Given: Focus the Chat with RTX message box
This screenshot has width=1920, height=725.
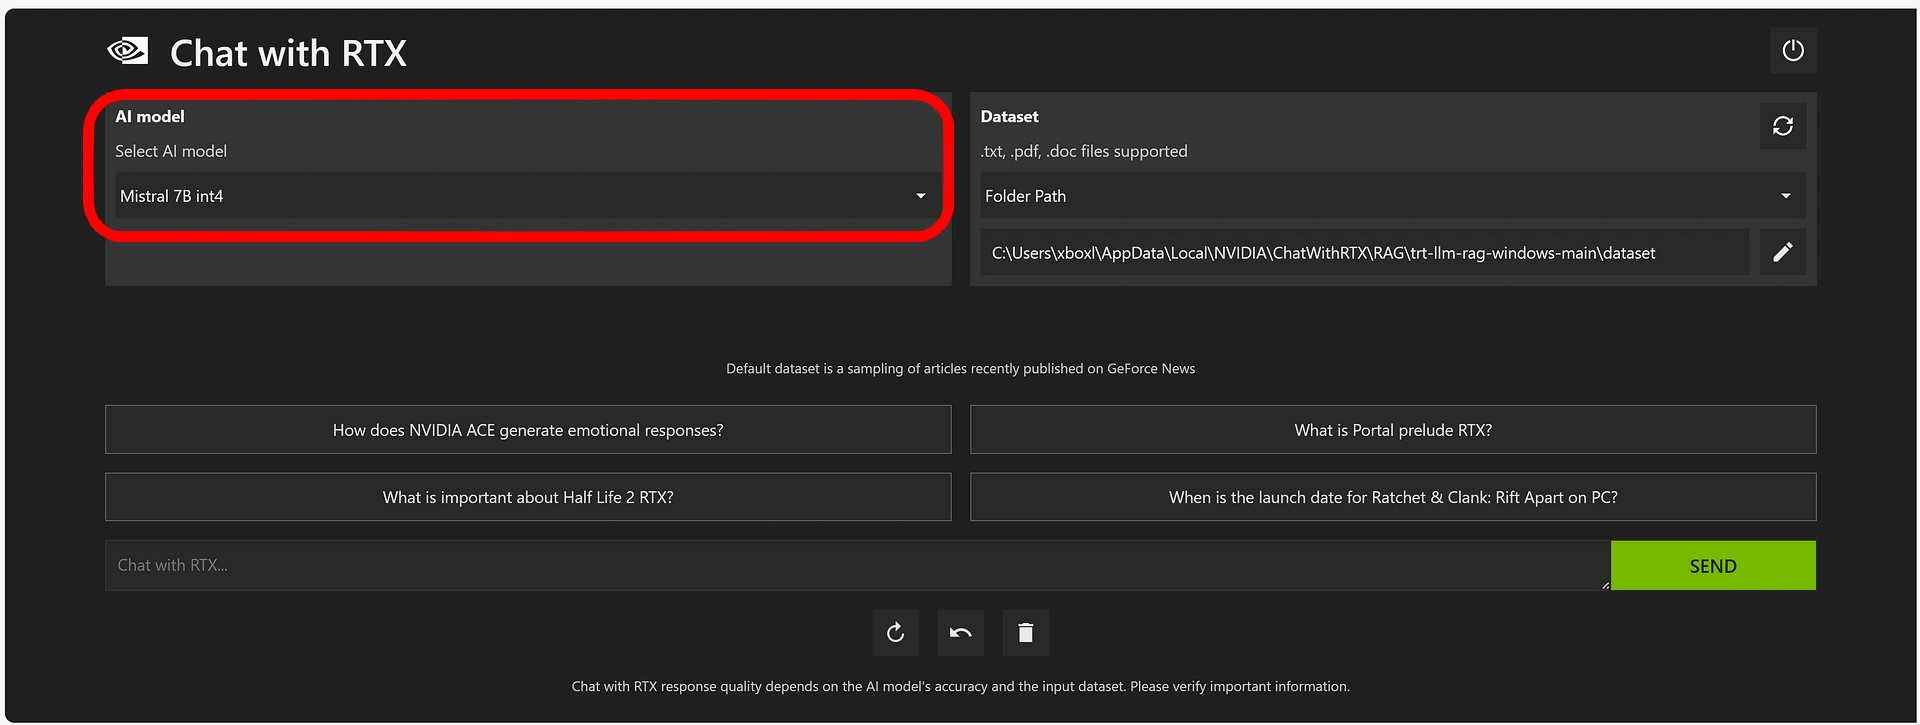Looking at the screenshot, I should click(x=858, y=565).
